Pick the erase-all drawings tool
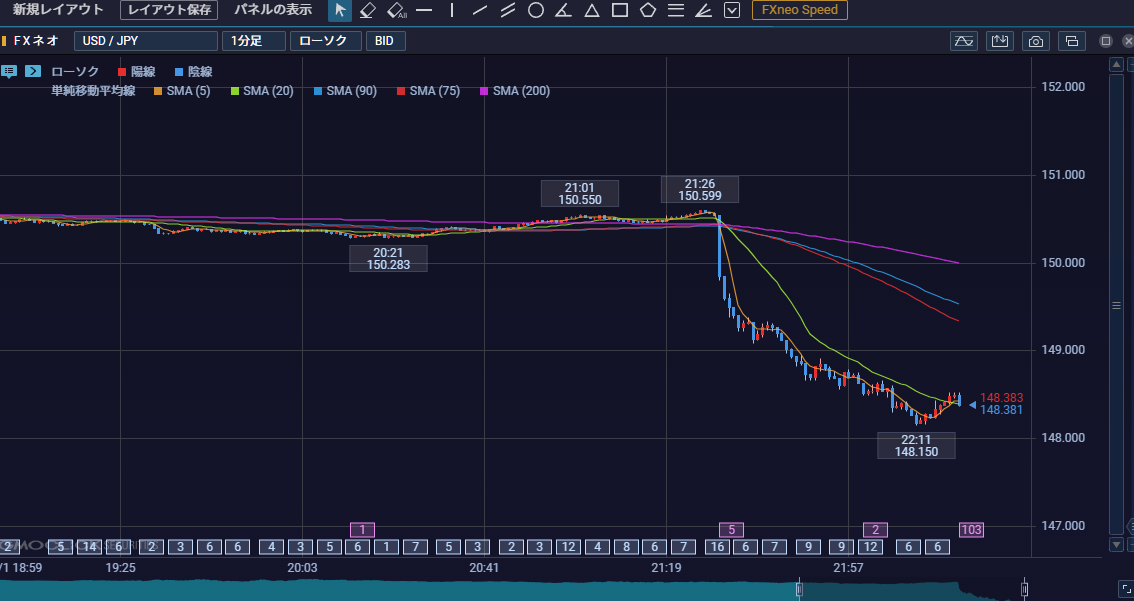 pyautogui.click(x=396, y=10)
